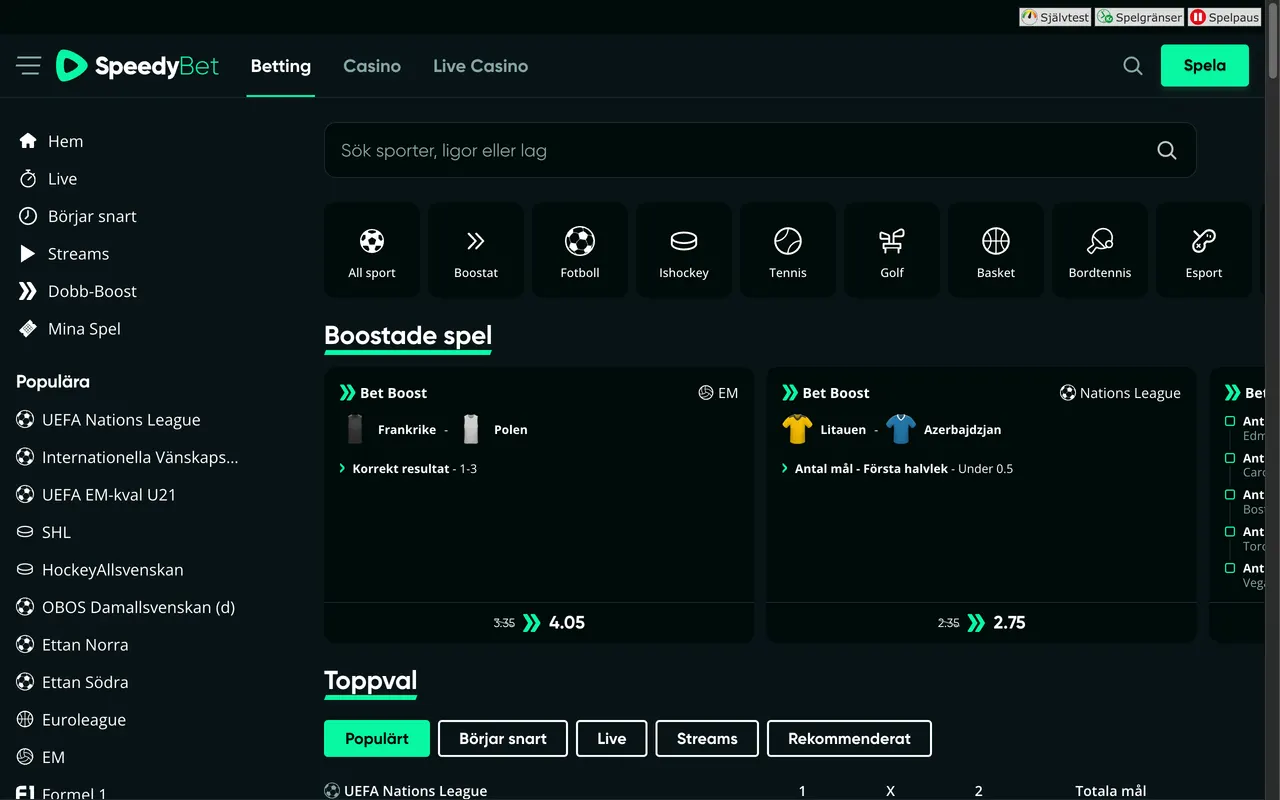Viewport: 1280px width, 800px height.
Task: Click the F1 icon beside Formel 1
Action: coord(25,793)
